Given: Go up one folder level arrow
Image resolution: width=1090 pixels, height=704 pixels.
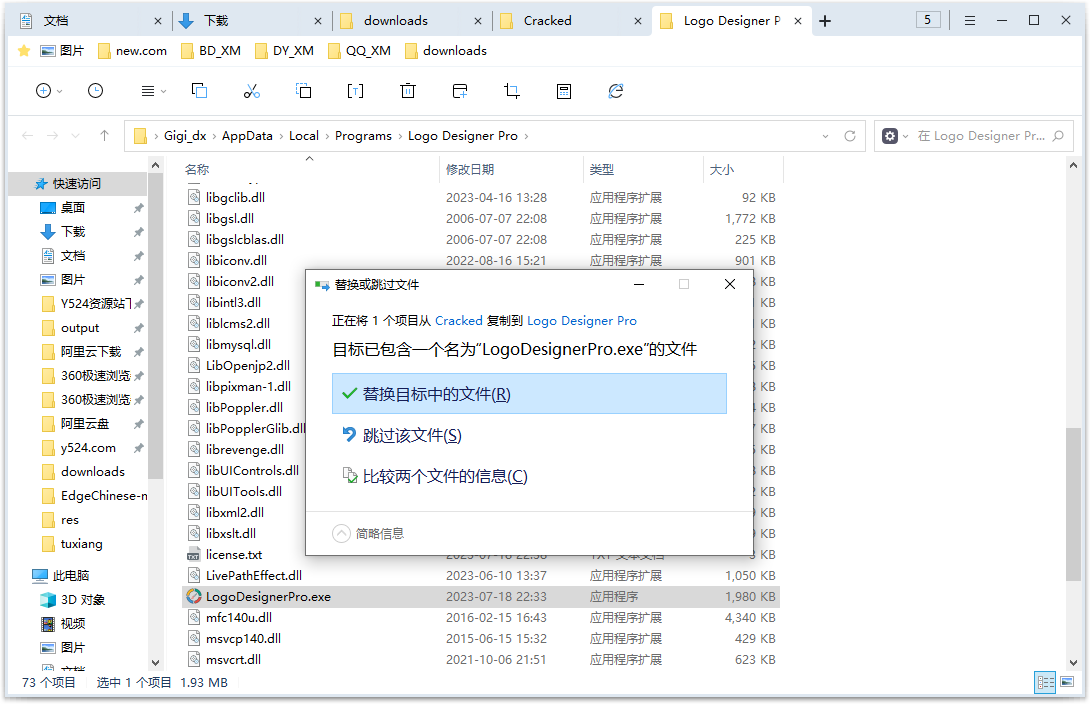Looking at the screenshot, I should point(104,136).
